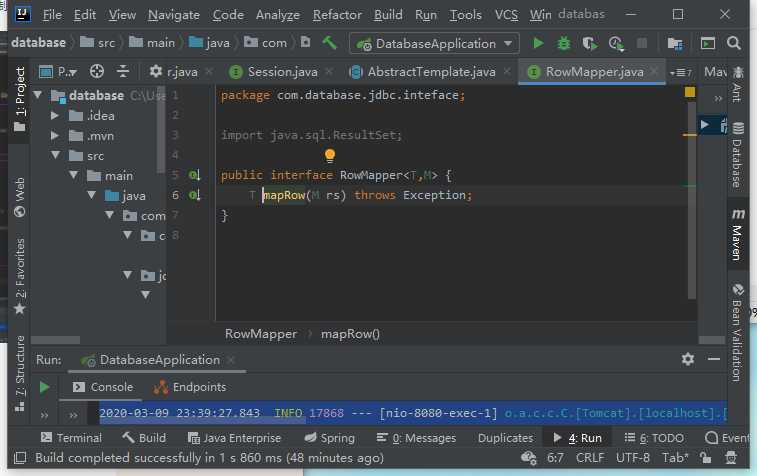Open the Bean Validation side panel
This screenshot has height=476, width=757.
click(737, 332)
